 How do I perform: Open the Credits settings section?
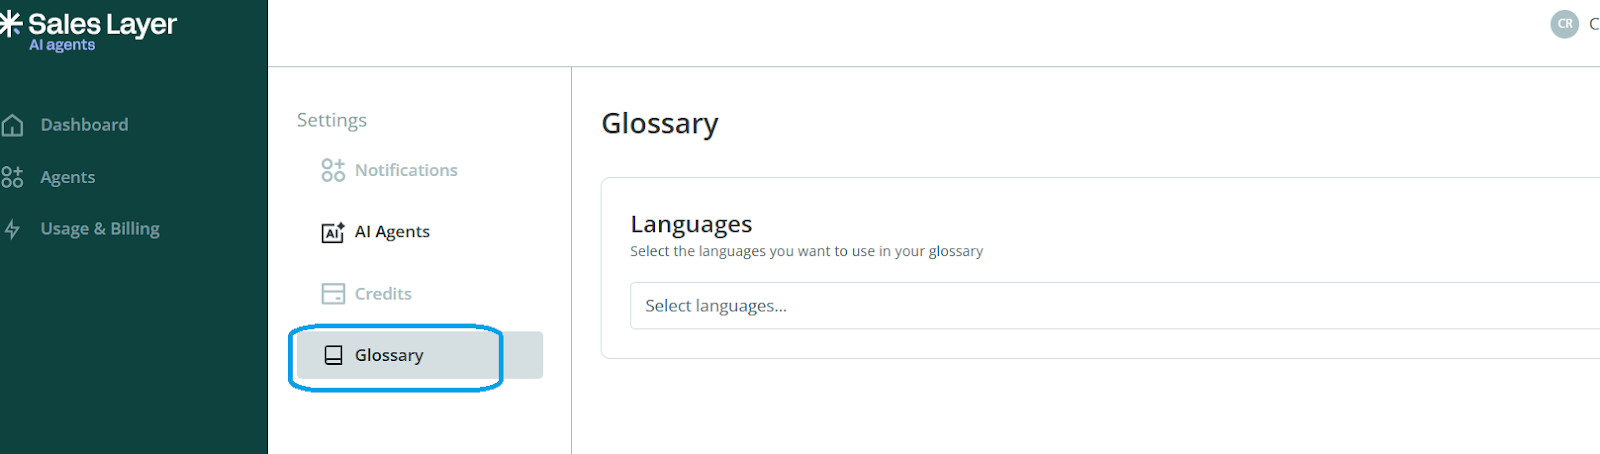click(x=383, y=294)
